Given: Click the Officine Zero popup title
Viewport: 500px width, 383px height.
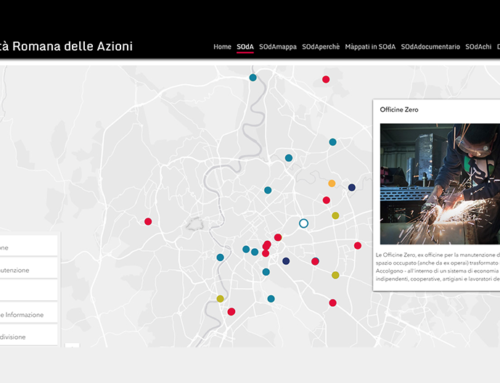Looking at the screenshot, I should [x=399, y=110].
